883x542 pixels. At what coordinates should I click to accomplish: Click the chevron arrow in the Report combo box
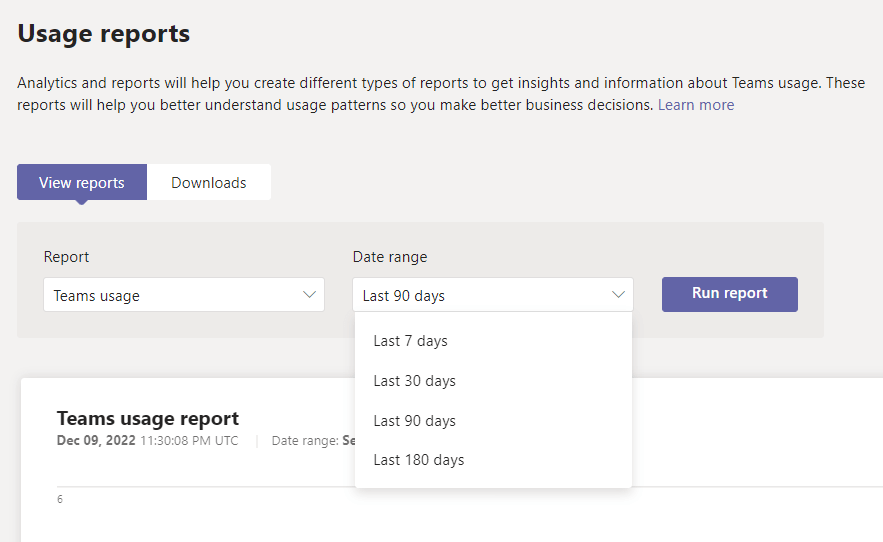309,295
